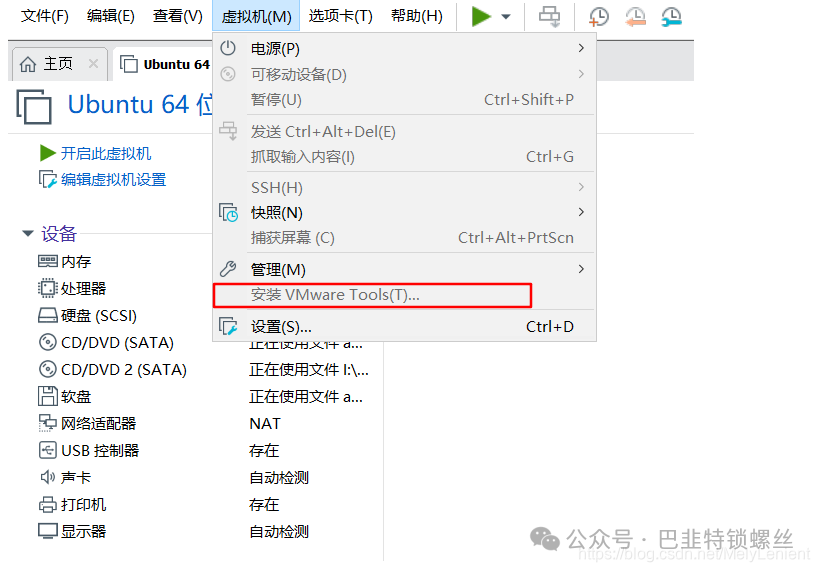Click the NAT value for network adapter
The image size is (820, 572).
click(x=265, y=424)
